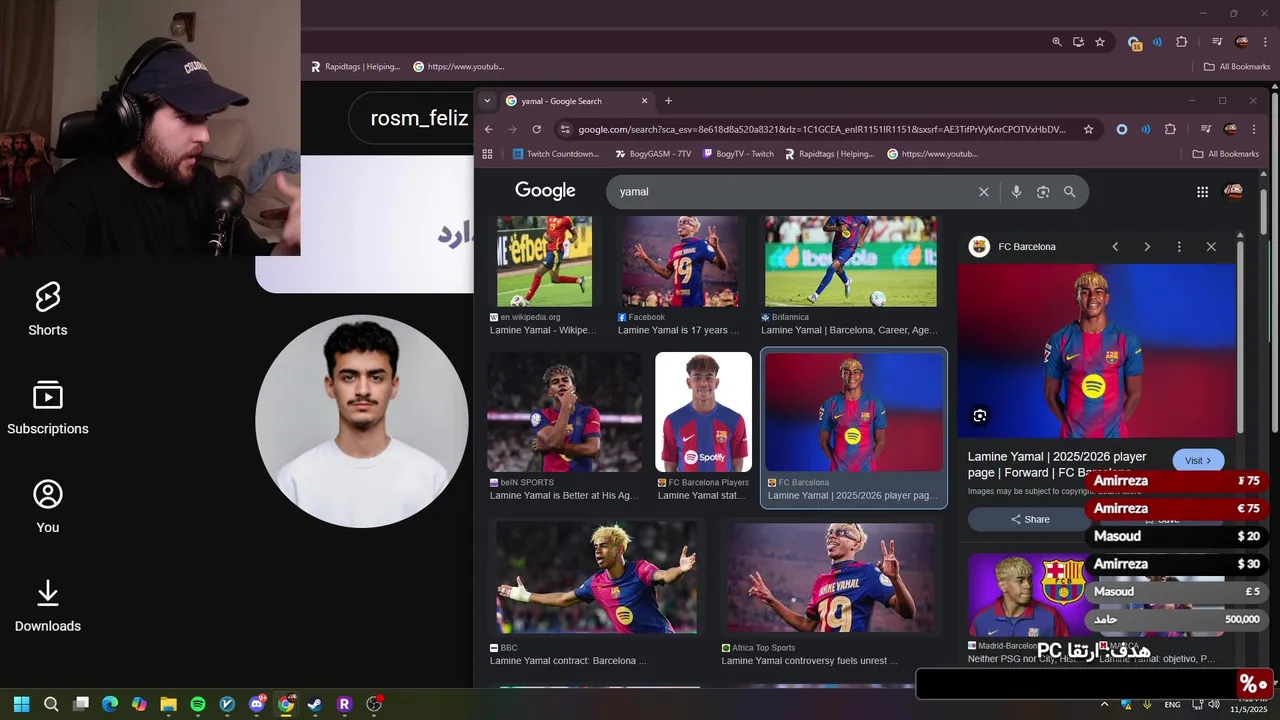Open All Bookmarks in background Chrome window
The width and height of the screenshot is (1280, 720).
[x=1237, y=67]
